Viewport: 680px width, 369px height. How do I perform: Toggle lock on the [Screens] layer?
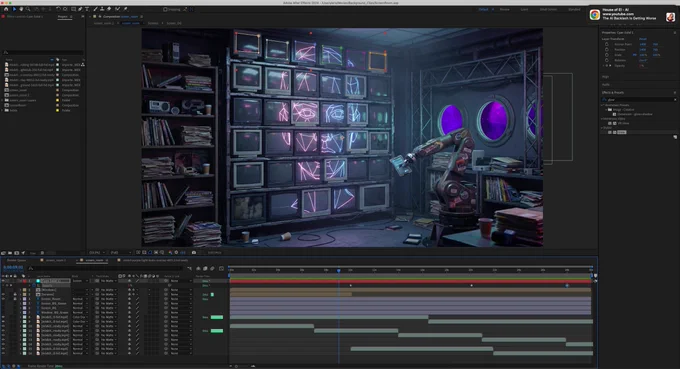[15, 294]
